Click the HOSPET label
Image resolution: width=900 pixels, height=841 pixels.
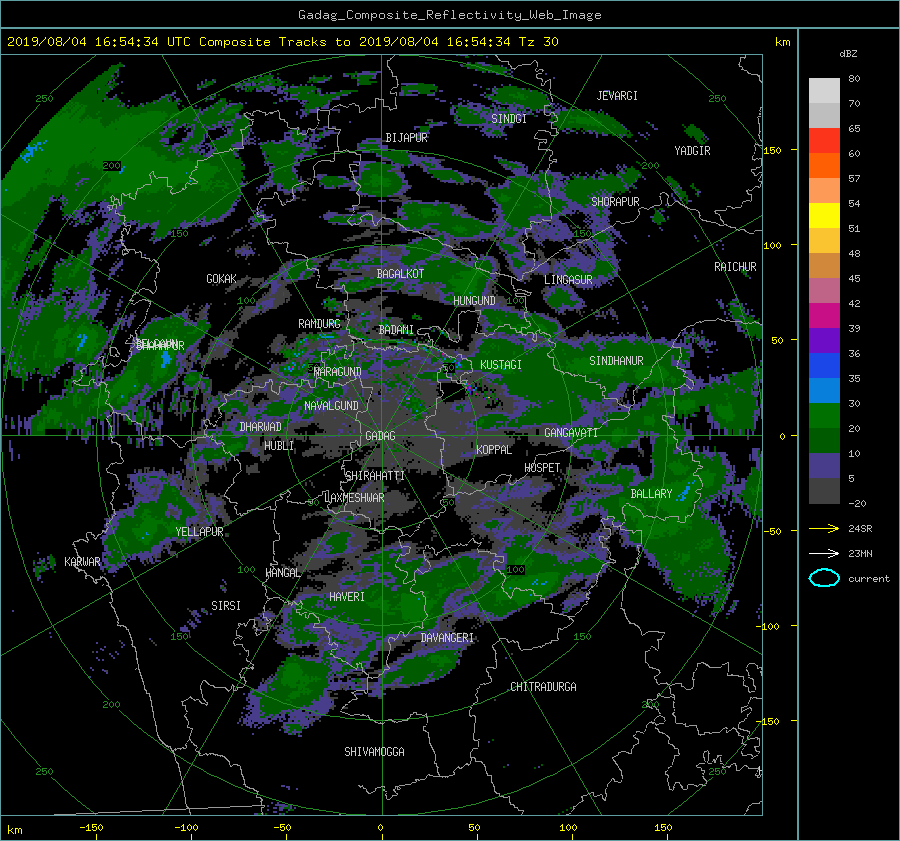[542, 468]
